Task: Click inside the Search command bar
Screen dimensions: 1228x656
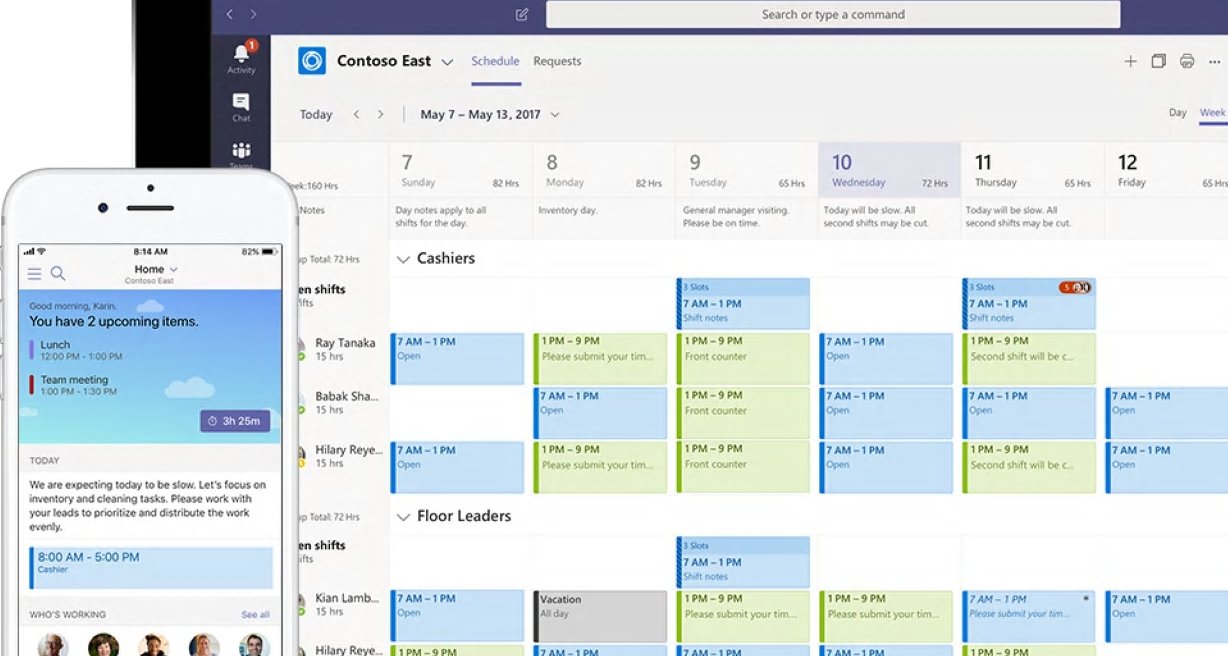Action: (x=834, y=14)
